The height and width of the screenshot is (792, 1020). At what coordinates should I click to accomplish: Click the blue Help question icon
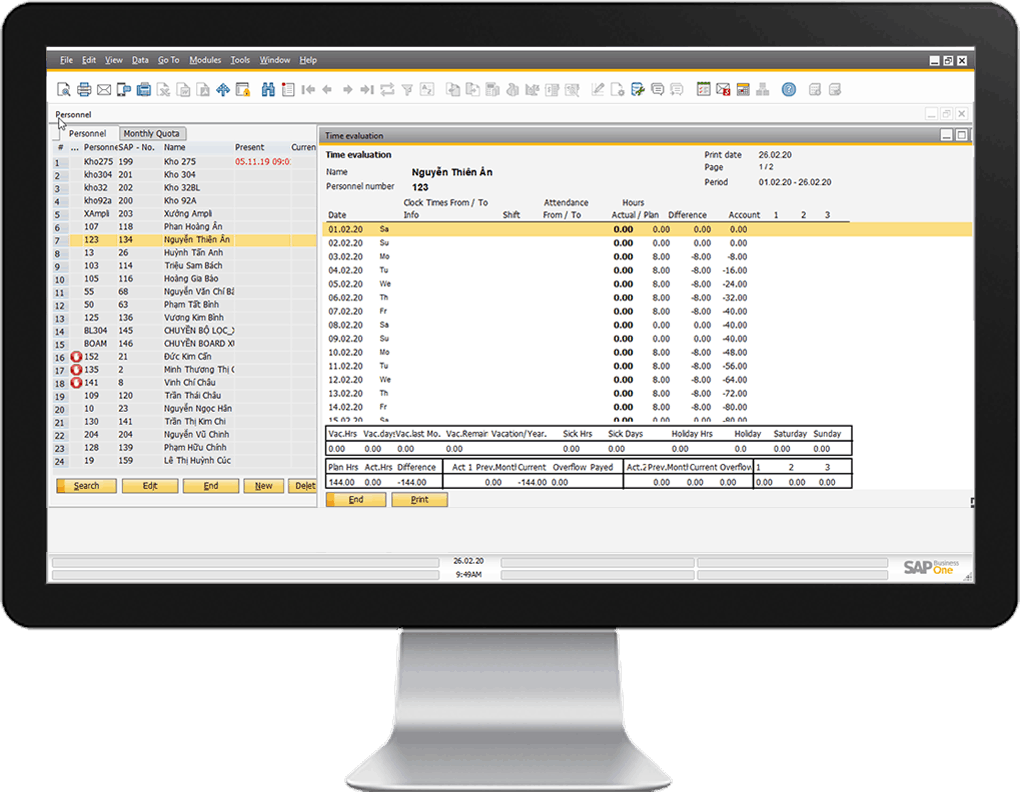click(788, 90)
